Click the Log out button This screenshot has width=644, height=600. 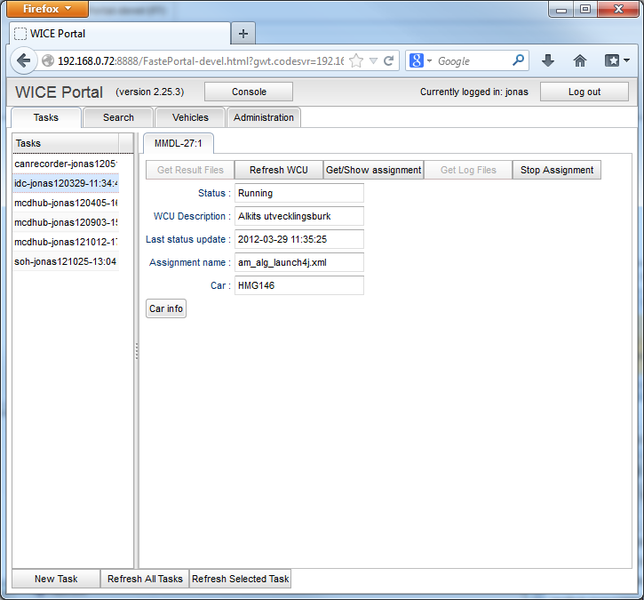tap(584, 92)
